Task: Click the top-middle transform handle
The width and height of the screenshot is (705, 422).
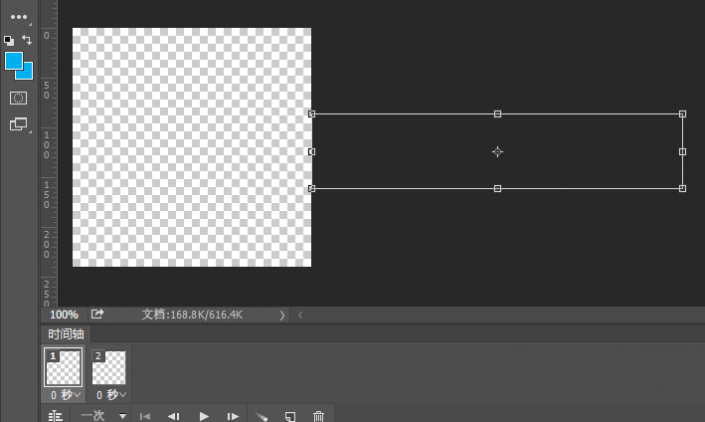Action: [x=497, y=114]
